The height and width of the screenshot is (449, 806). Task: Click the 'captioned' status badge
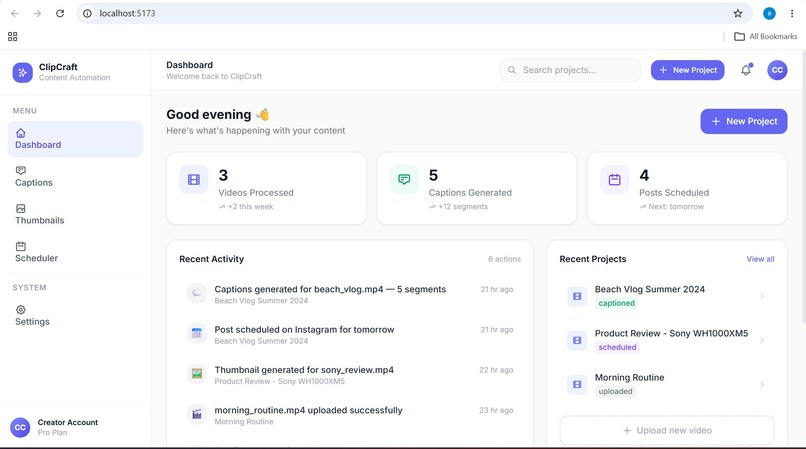(x=616, y=303)
